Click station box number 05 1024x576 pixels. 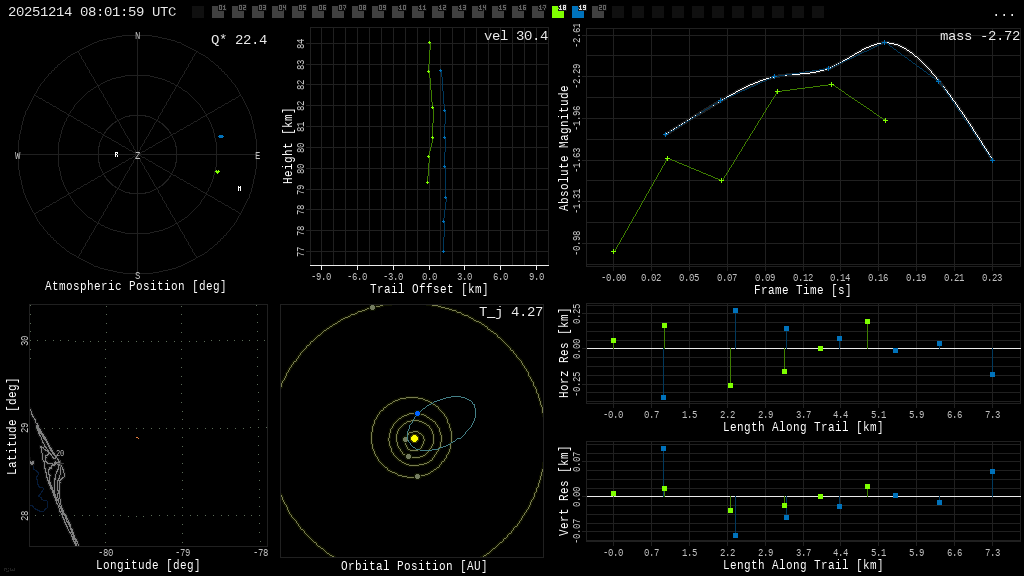(x=298, y=12)
